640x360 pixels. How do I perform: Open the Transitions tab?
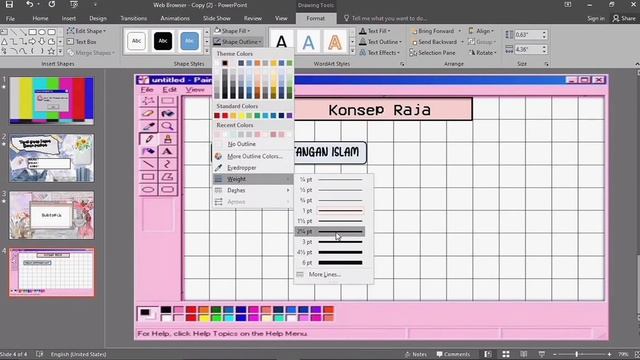coord(133,18)
